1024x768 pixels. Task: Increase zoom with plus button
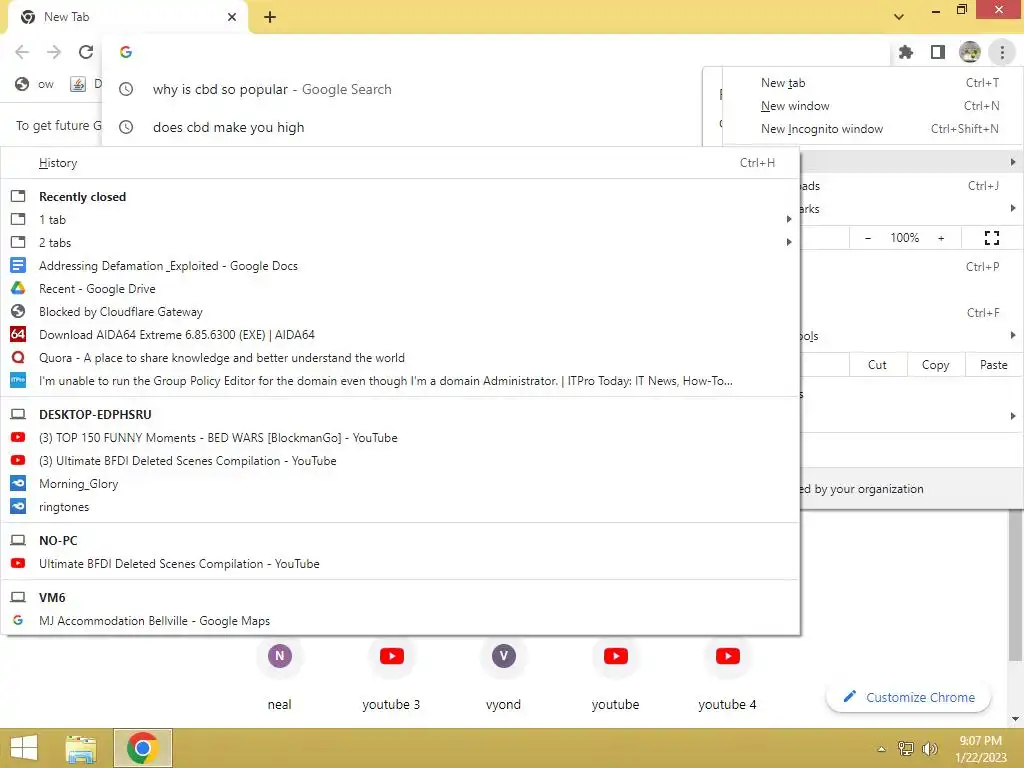click(x=941, y=238)
